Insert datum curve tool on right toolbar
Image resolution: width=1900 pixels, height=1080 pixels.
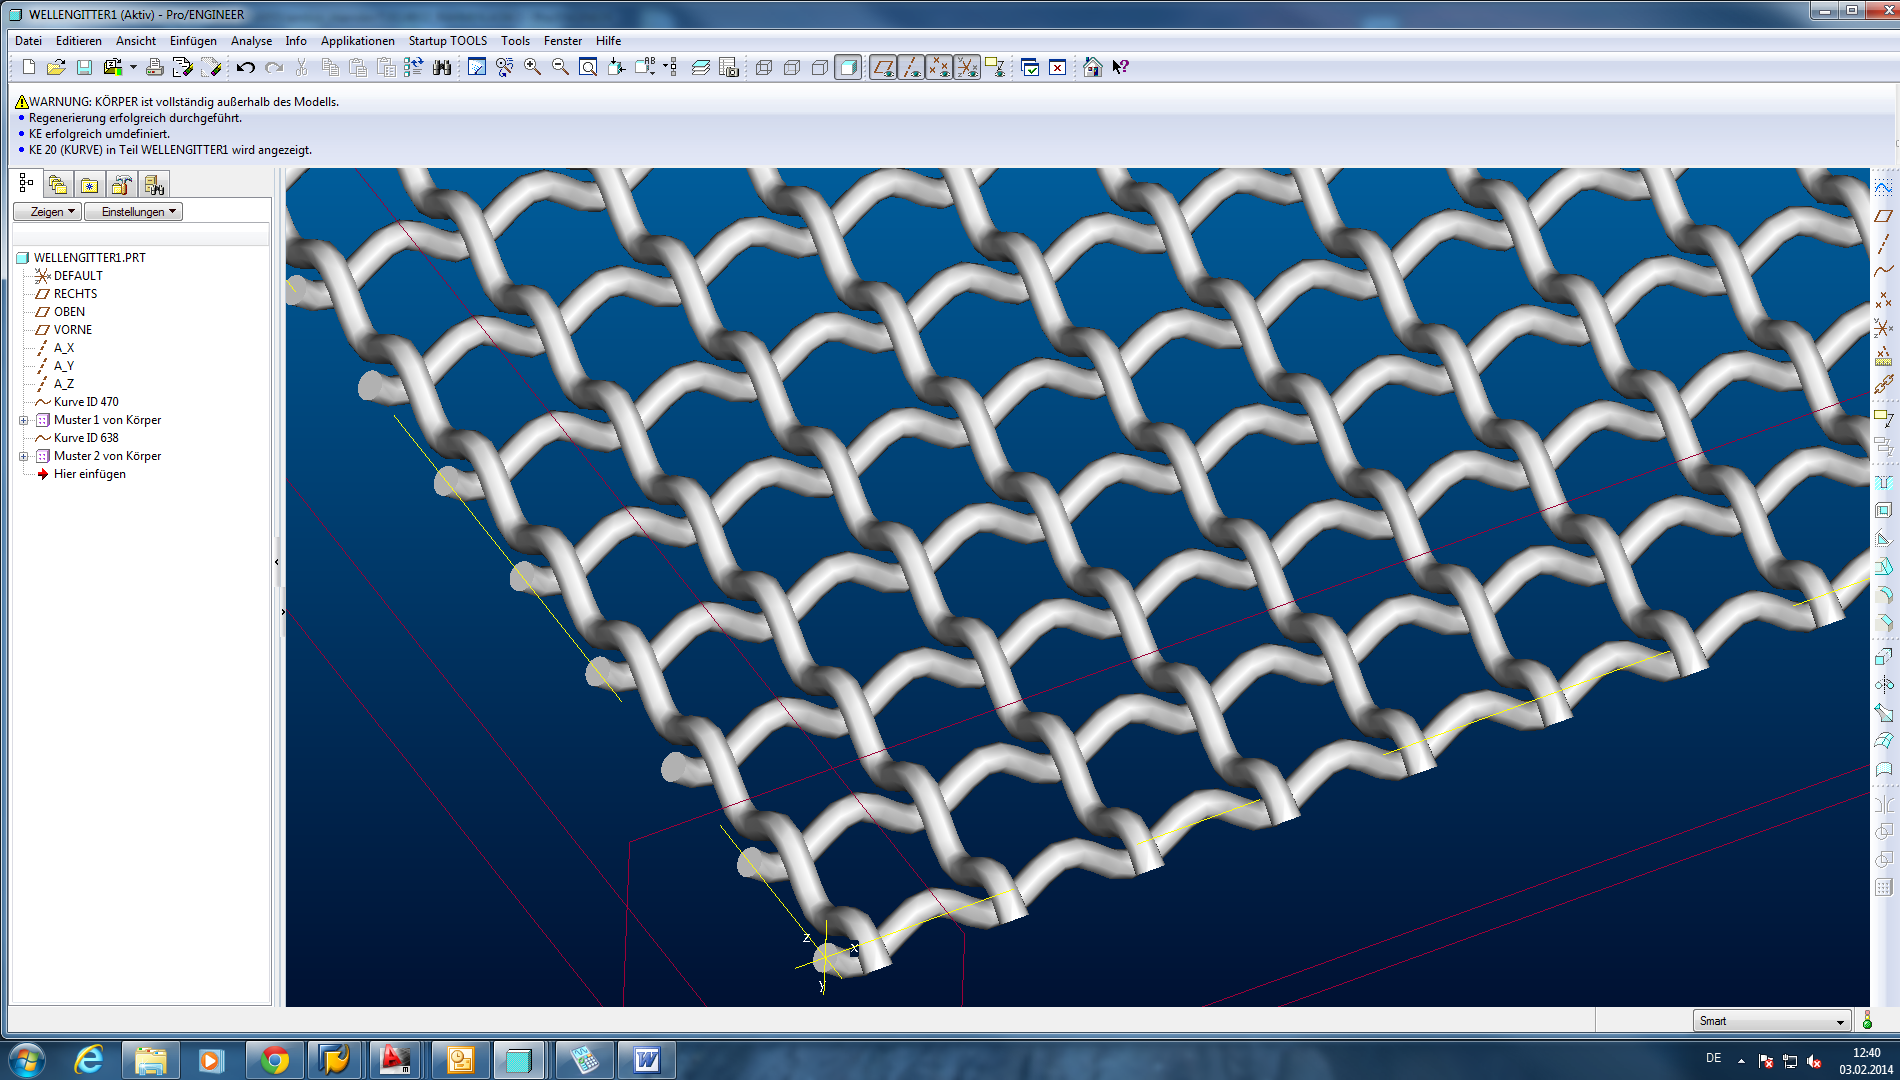coord(1884,271)
